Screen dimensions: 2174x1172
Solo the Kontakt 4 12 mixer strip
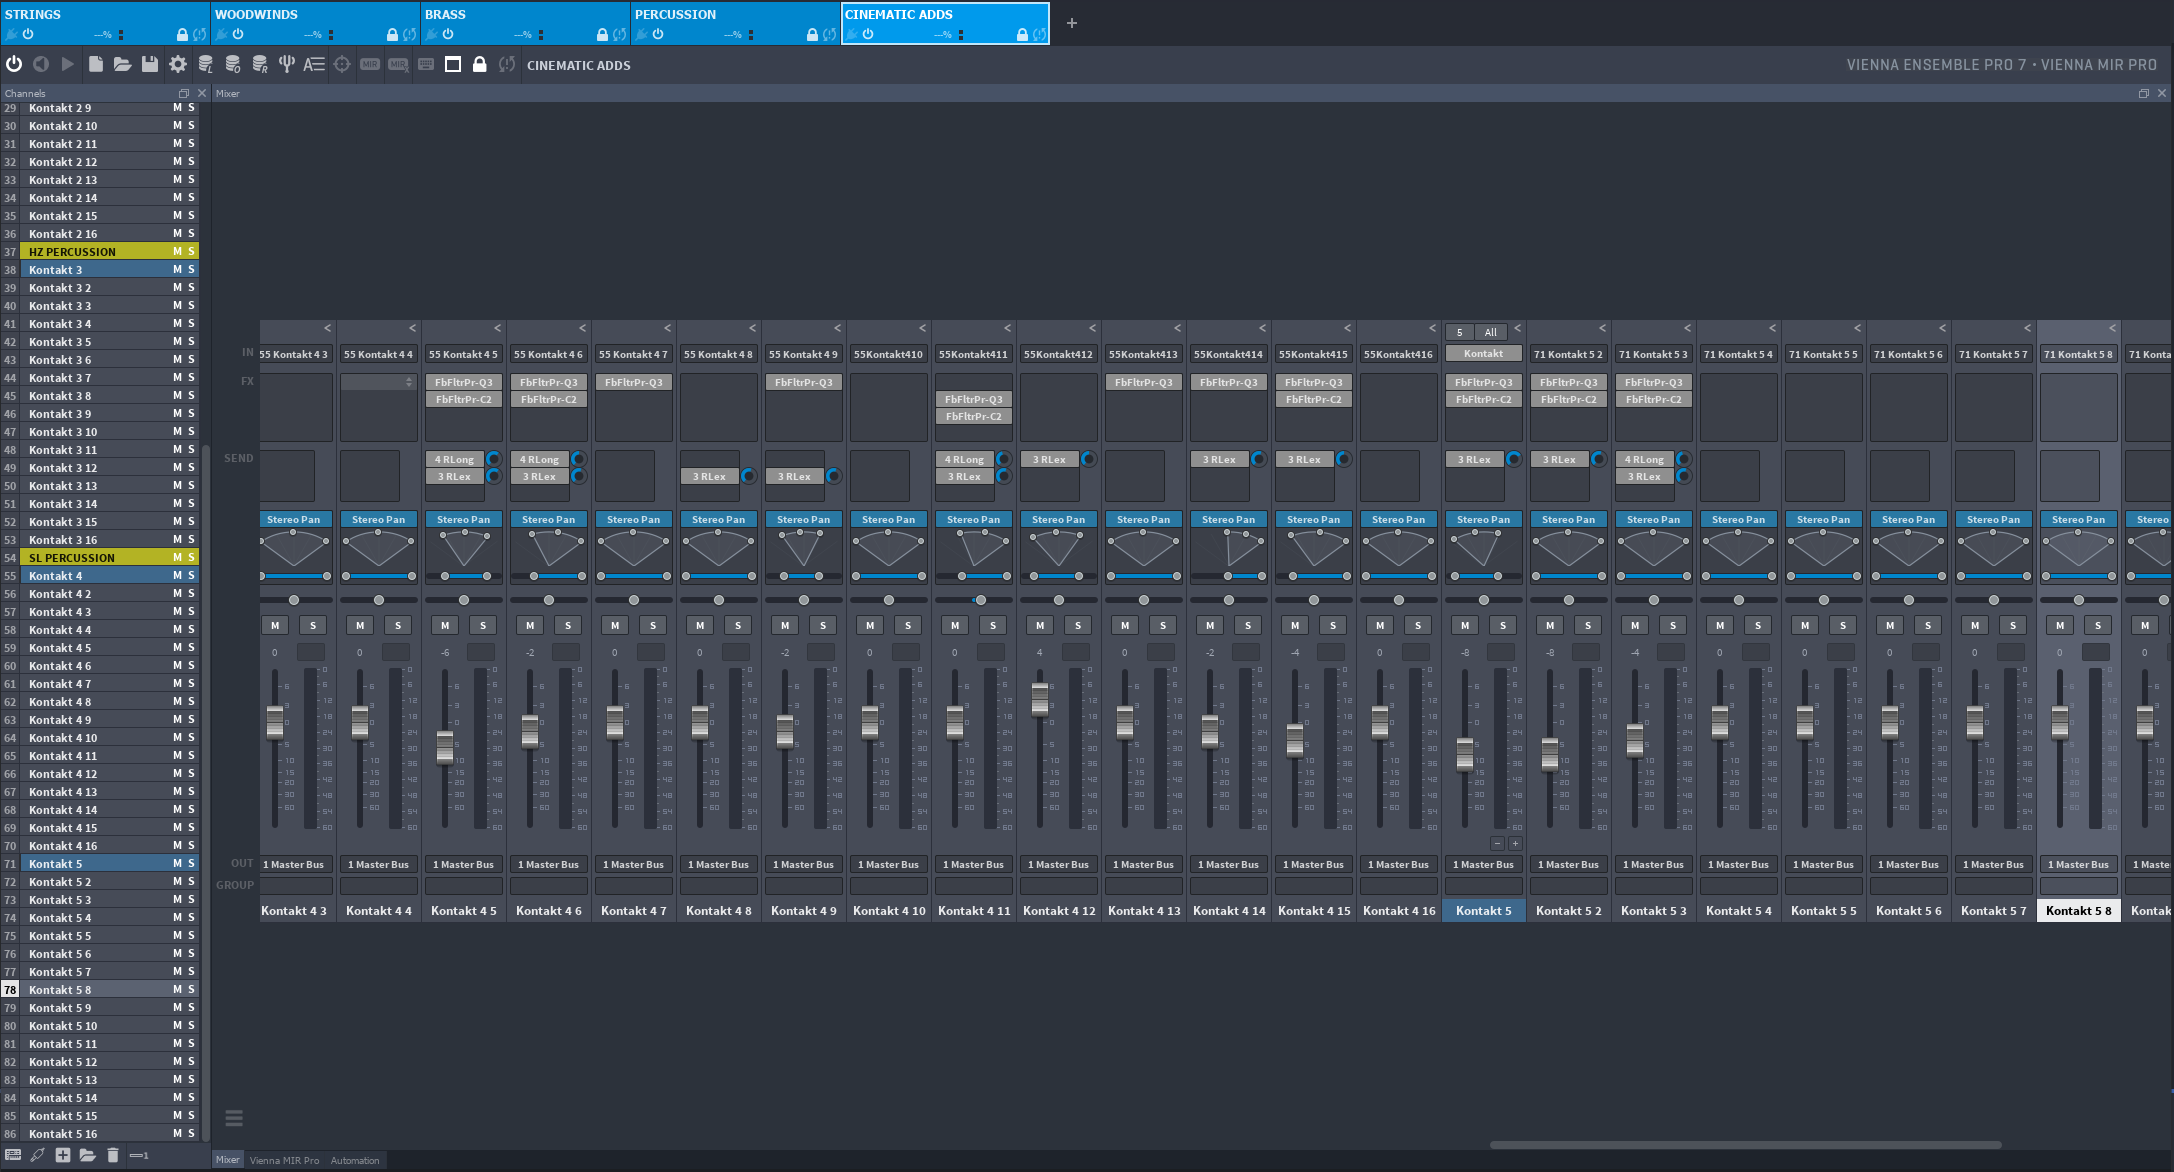tap(1078, 625)
